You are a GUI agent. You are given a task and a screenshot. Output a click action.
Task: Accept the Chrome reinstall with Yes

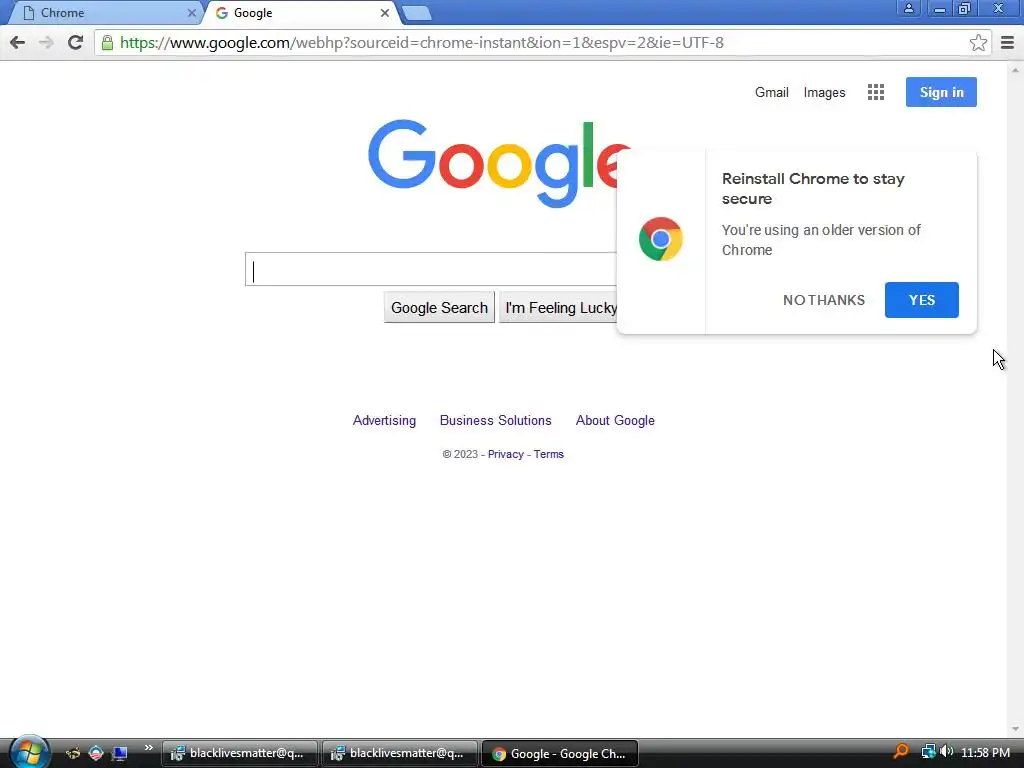click(921, 300)
